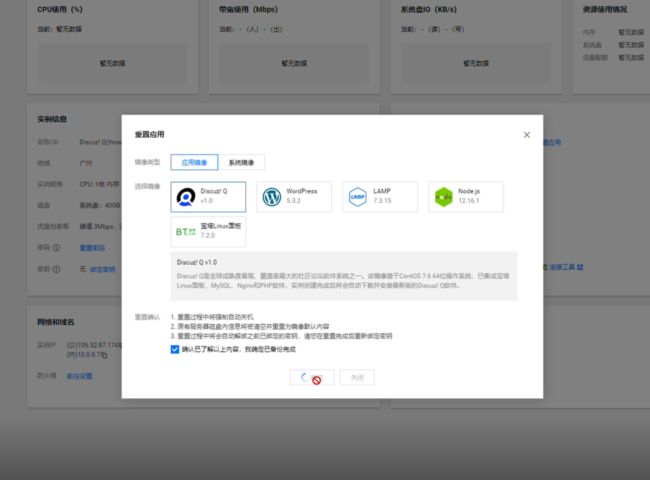Image resolution: width=650 pixels, height=480 pixels.
Task: Click the 网络和域名 section heading
Action: (x=56, y=322)
